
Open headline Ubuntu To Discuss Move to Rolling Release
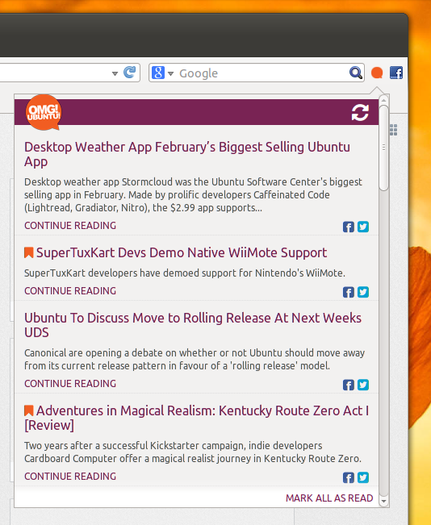pos(193,325)
